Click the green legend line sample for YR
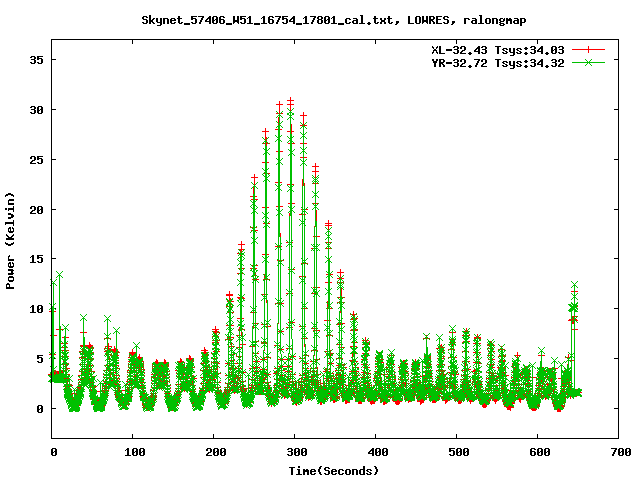The image size is (640, 480). 588,62
